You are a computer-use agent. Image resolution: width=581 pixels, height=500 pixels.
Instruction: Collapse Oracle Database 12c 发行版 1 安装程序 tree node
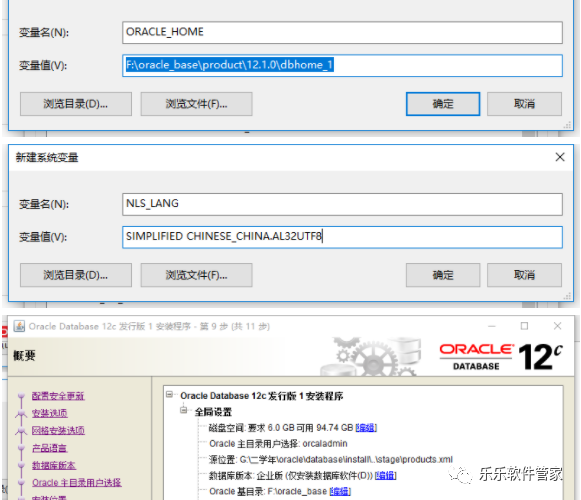click(x=169, y=394)
